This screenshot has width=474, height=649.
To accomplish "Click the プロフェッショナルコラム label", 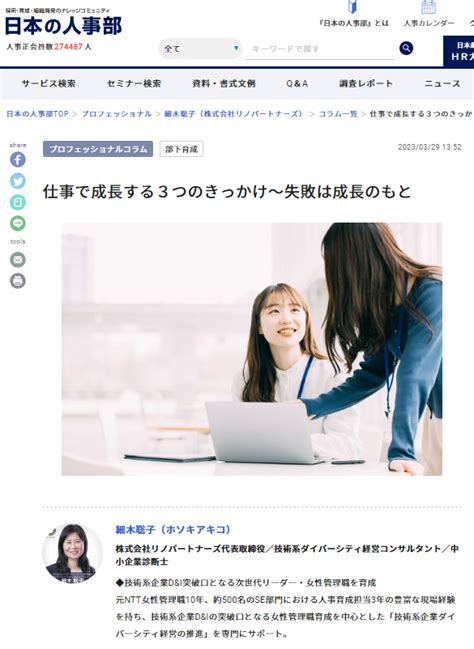I will (x=98, y=149).
